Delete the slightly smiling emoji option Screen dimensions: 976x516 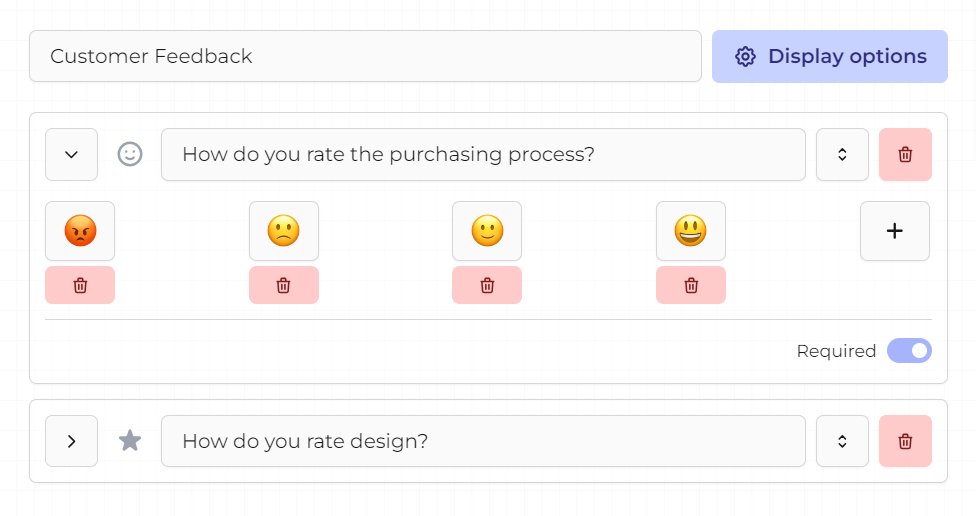[x=487, y=285]
